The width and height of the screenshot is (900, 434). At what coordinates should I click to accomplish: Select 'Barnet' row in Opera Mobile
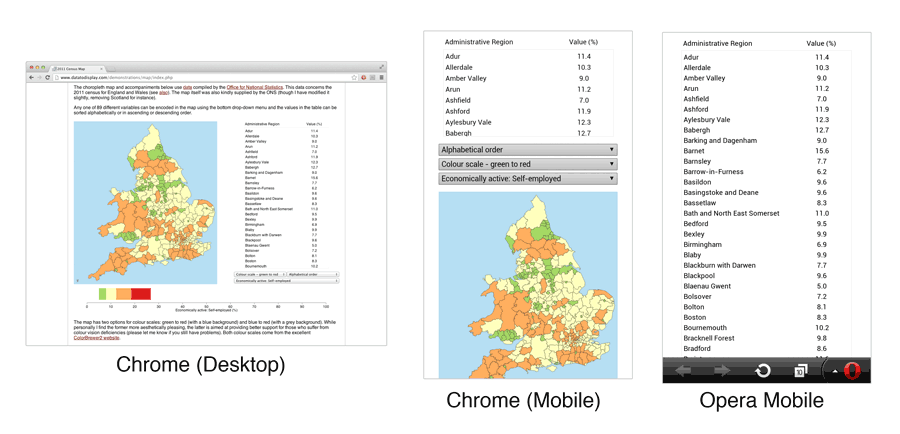click(766, 151)
